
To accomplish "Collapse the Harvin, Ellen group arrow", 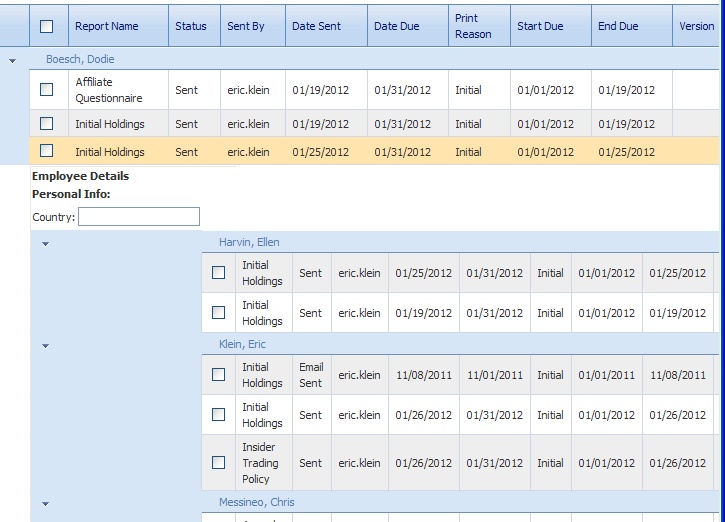I will coord(45,243).
